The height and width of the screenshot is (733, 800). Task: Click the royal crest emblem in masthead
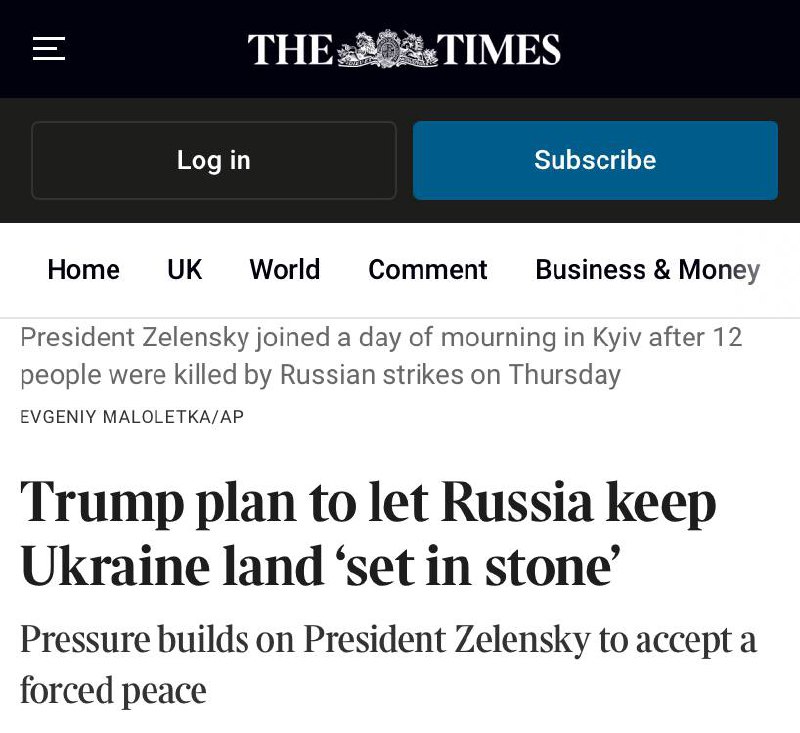tap(385, 49)
